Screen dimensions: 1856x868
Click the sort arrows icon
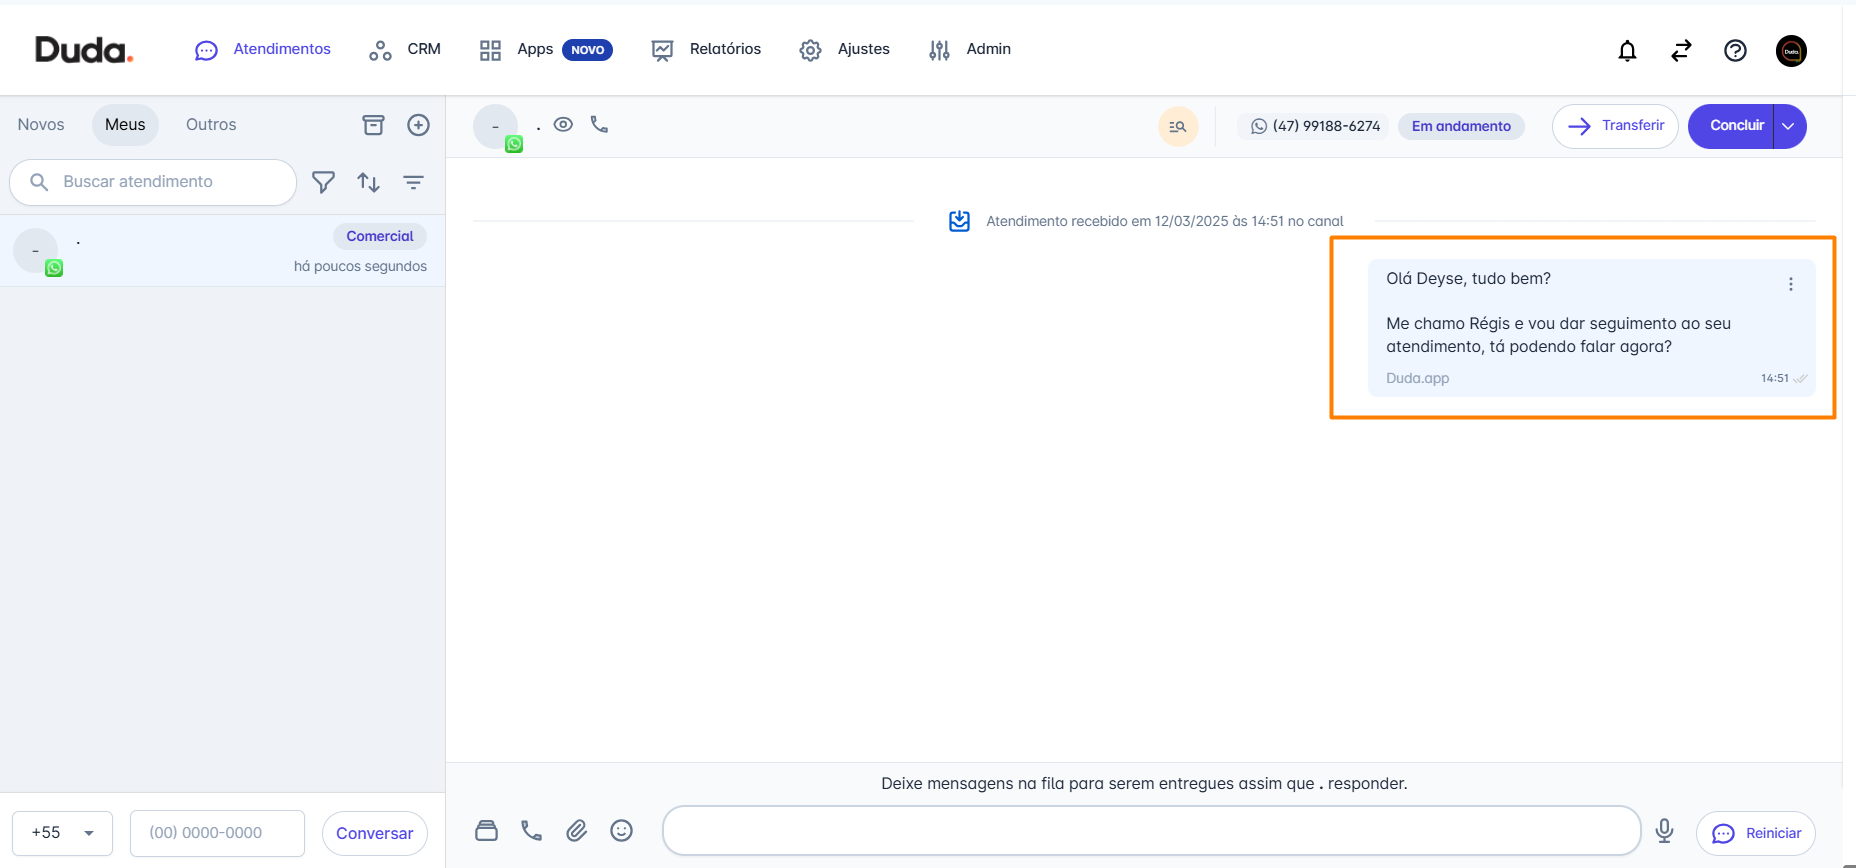pyautogui.click(x=368, y=182)
